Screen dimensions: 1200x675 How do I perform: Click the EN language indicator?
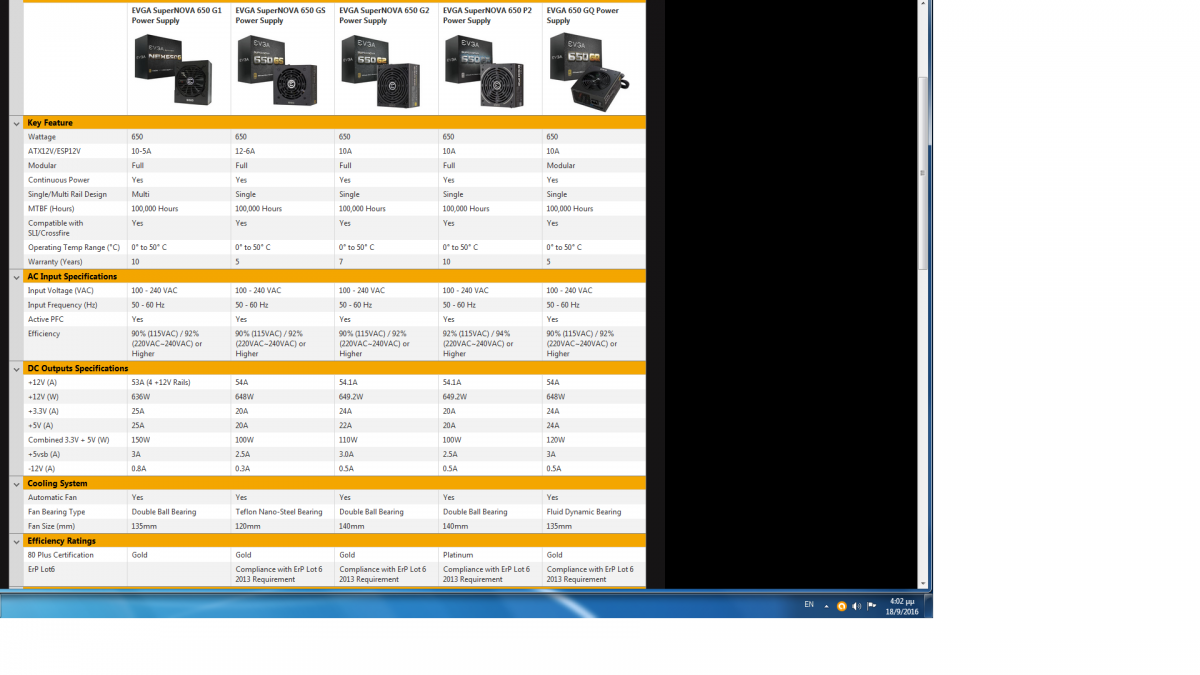click(x=809, y=605)
